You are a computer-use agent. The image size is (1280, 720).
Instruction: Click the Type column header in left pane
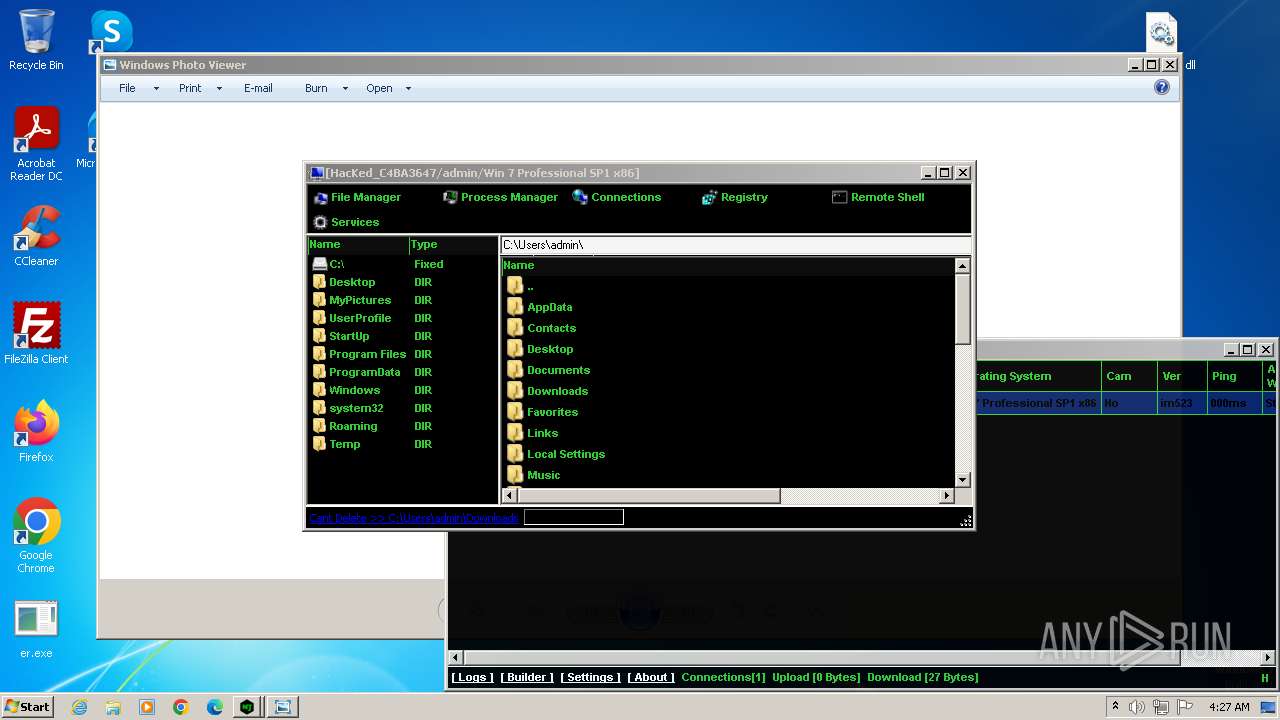coord(452,244)
